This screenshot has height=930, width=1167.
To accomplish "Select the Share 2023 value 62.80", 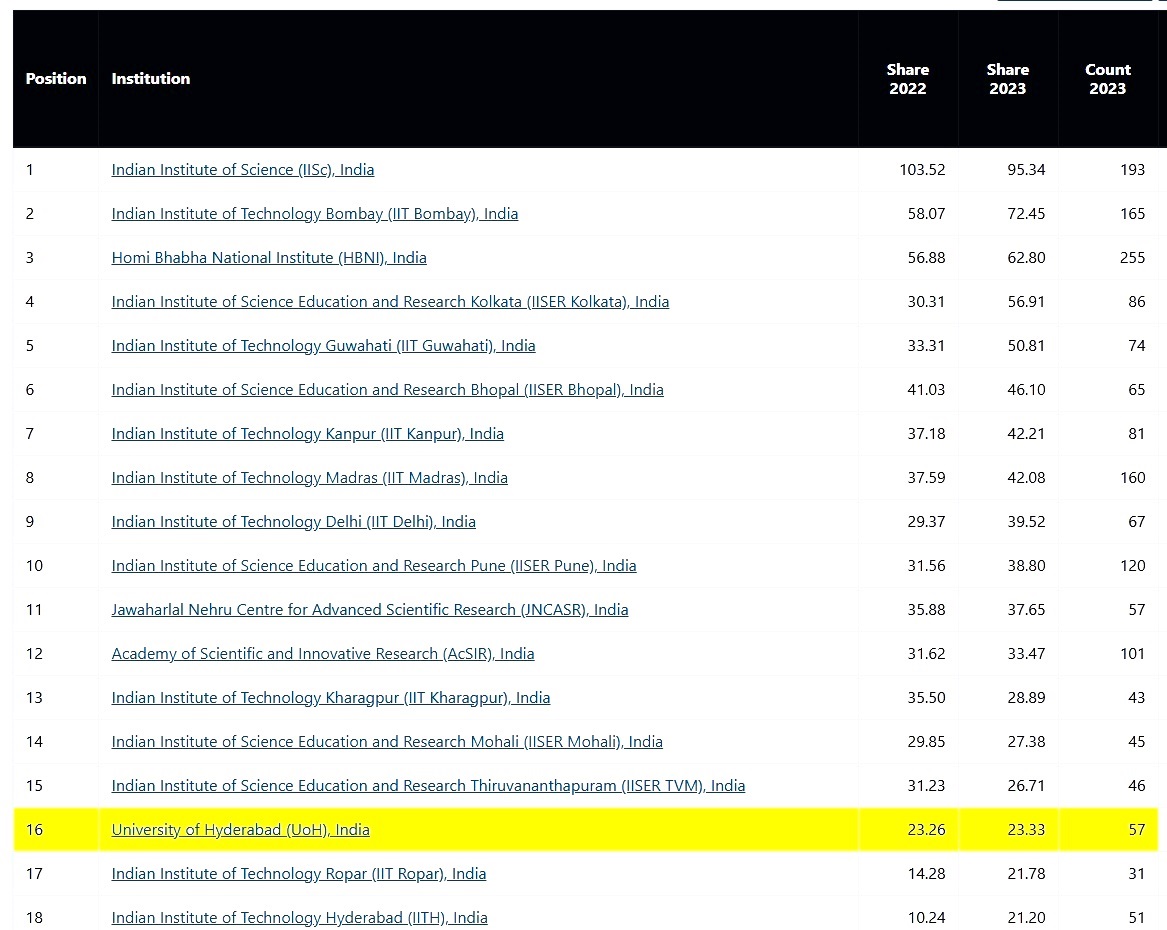I will (x=1026, y=257).
